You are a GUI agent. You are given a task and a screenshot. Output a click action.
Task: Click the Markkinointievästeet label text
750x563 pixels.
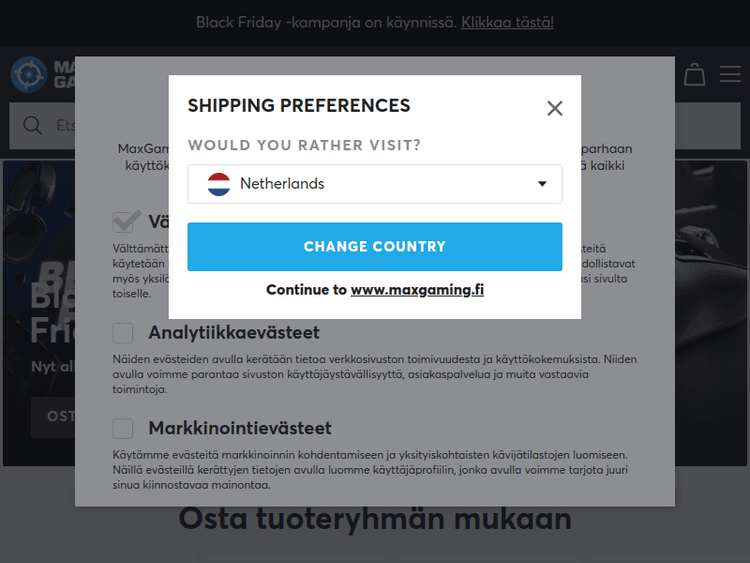click(x=240, y=428)
